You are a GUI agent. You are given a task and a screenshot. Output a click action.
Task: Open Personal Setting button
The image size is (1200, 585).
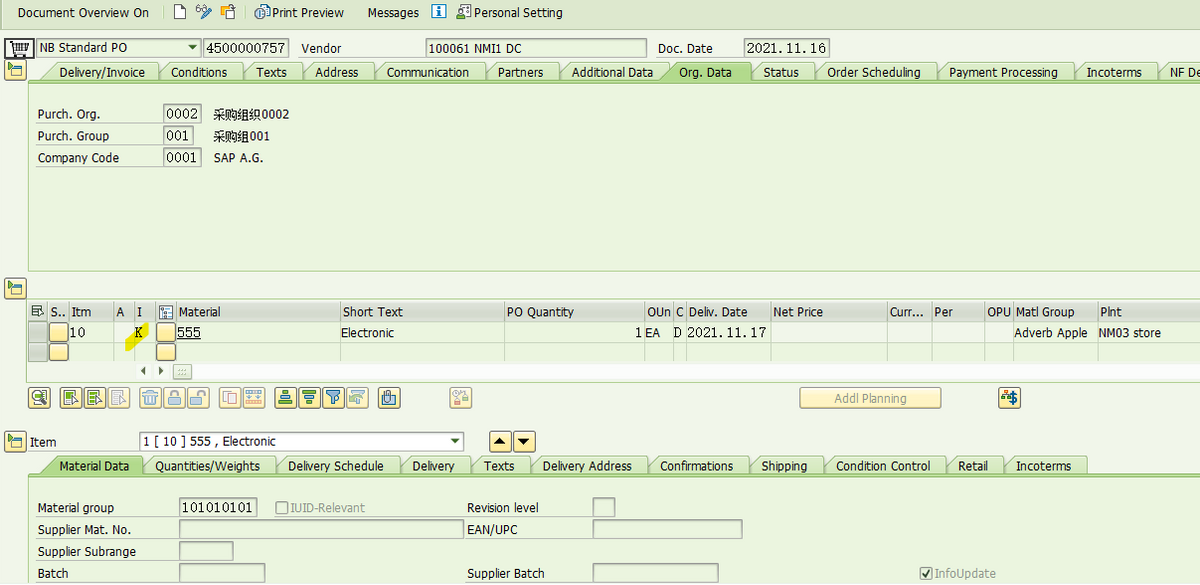click(x=510, y=13)
